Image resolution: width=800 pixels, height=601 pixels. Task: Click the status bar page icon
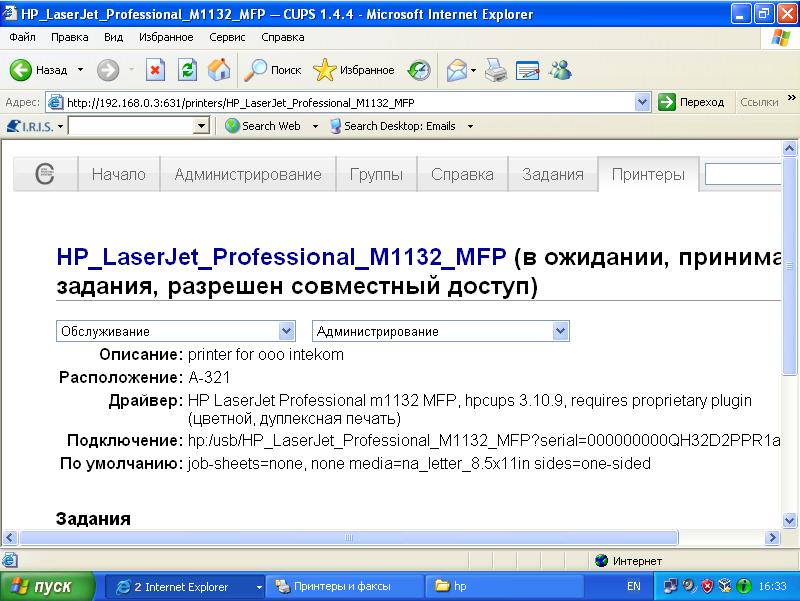(x=10, y=561)
